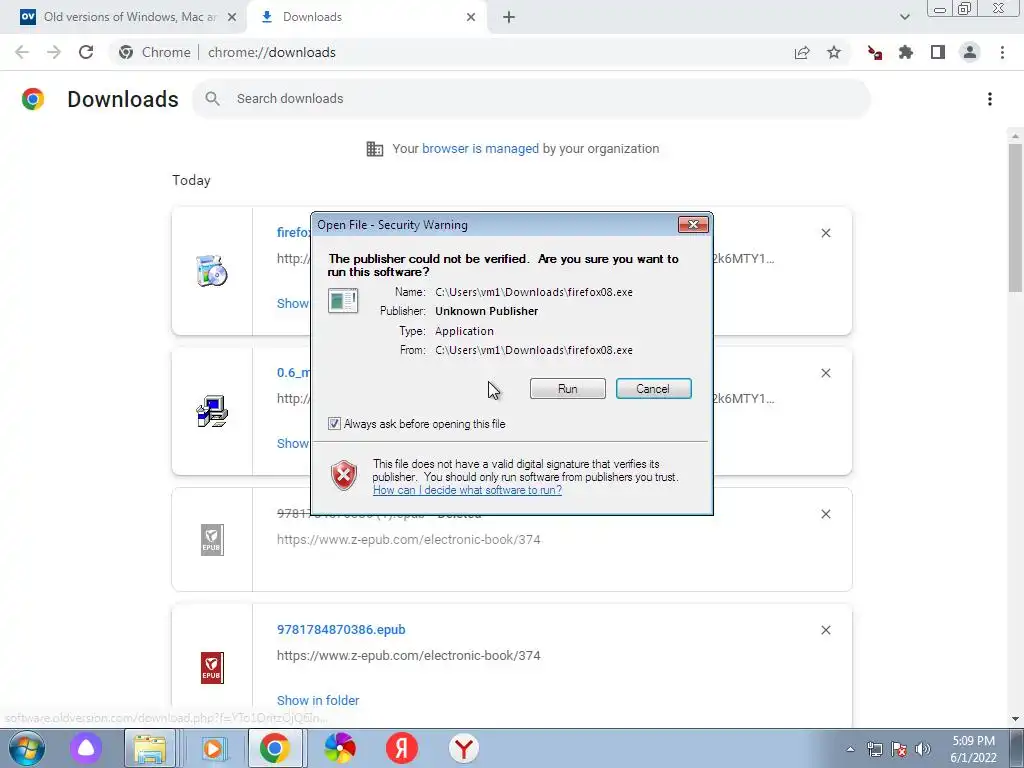This screenshot has height=768, width=1024.
Task: Remove 9781784870386.epub from list
Action: point(825,630)
